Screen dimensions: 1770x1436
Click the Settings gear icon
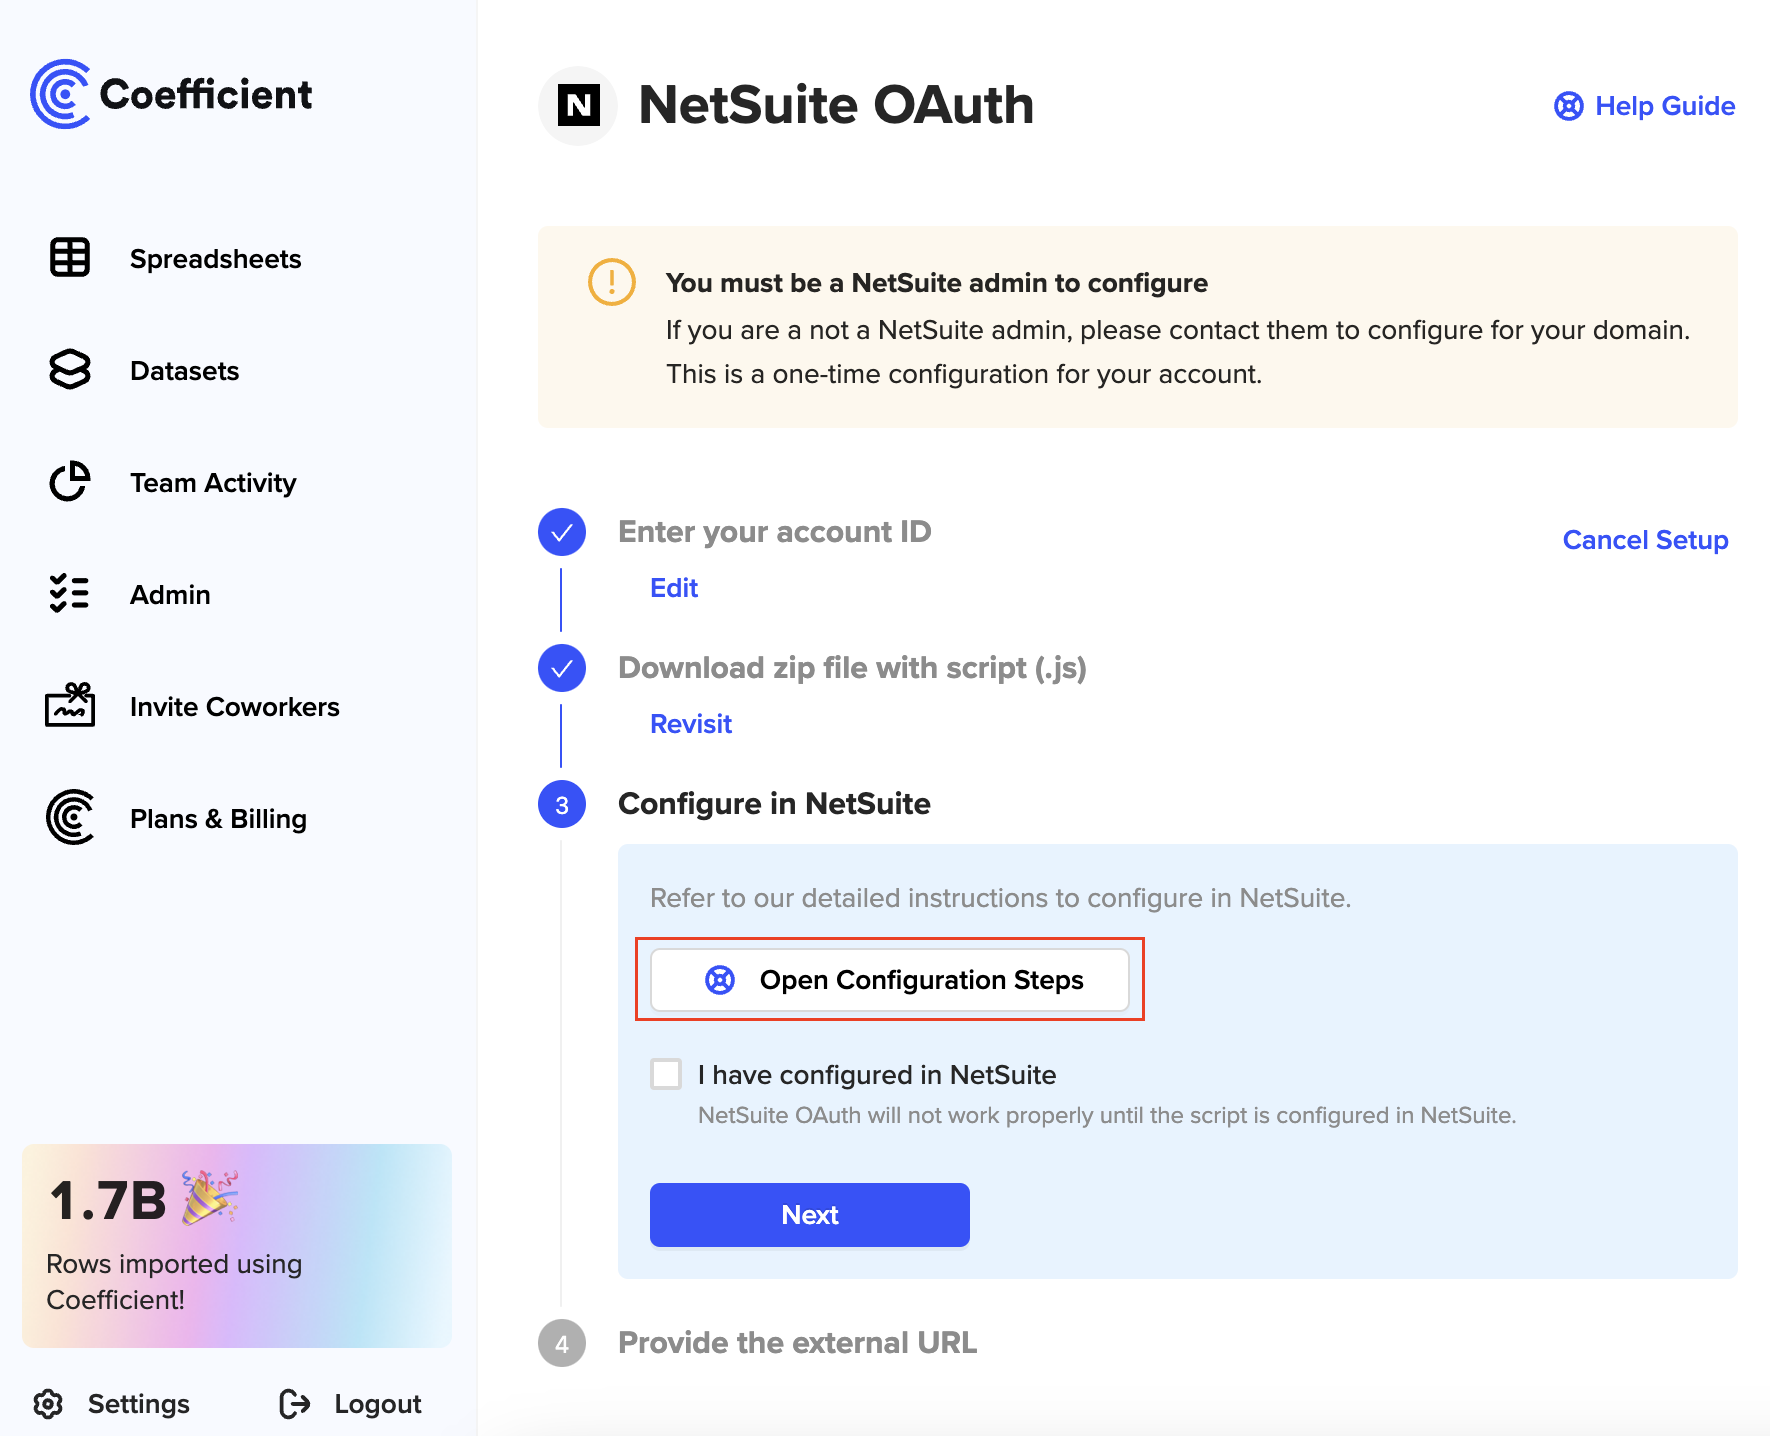click(x=48, y=1404)
